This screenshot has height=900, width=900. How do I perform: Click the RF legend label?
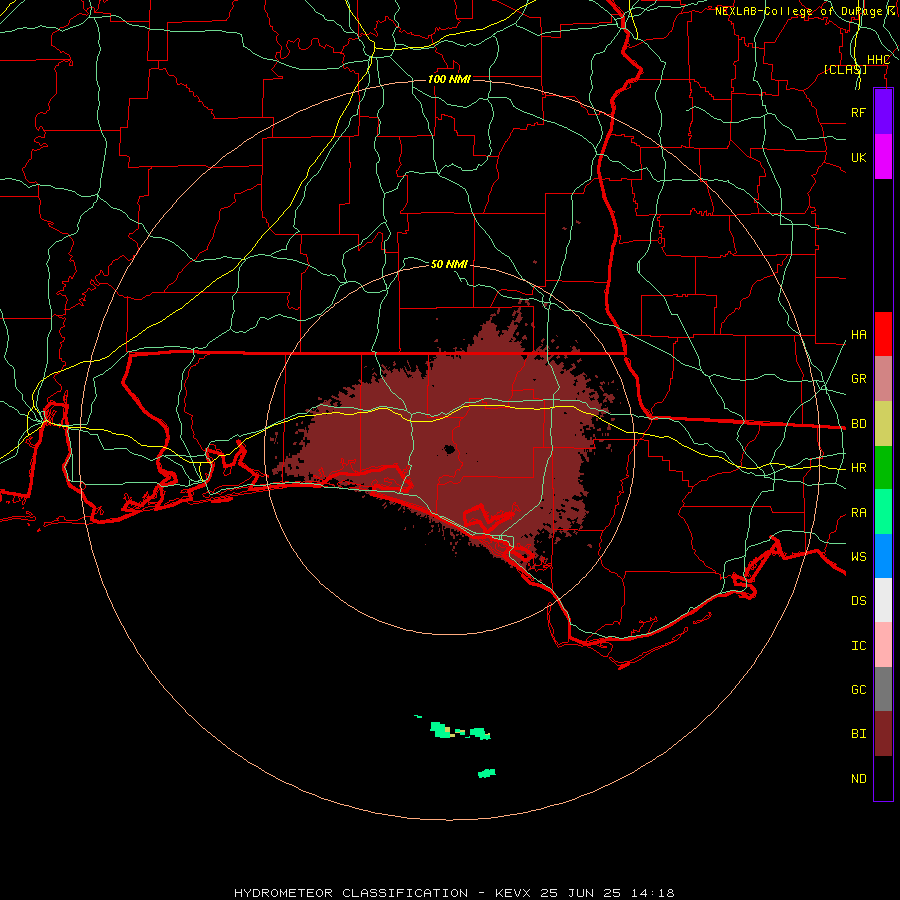tap(858, 112)
